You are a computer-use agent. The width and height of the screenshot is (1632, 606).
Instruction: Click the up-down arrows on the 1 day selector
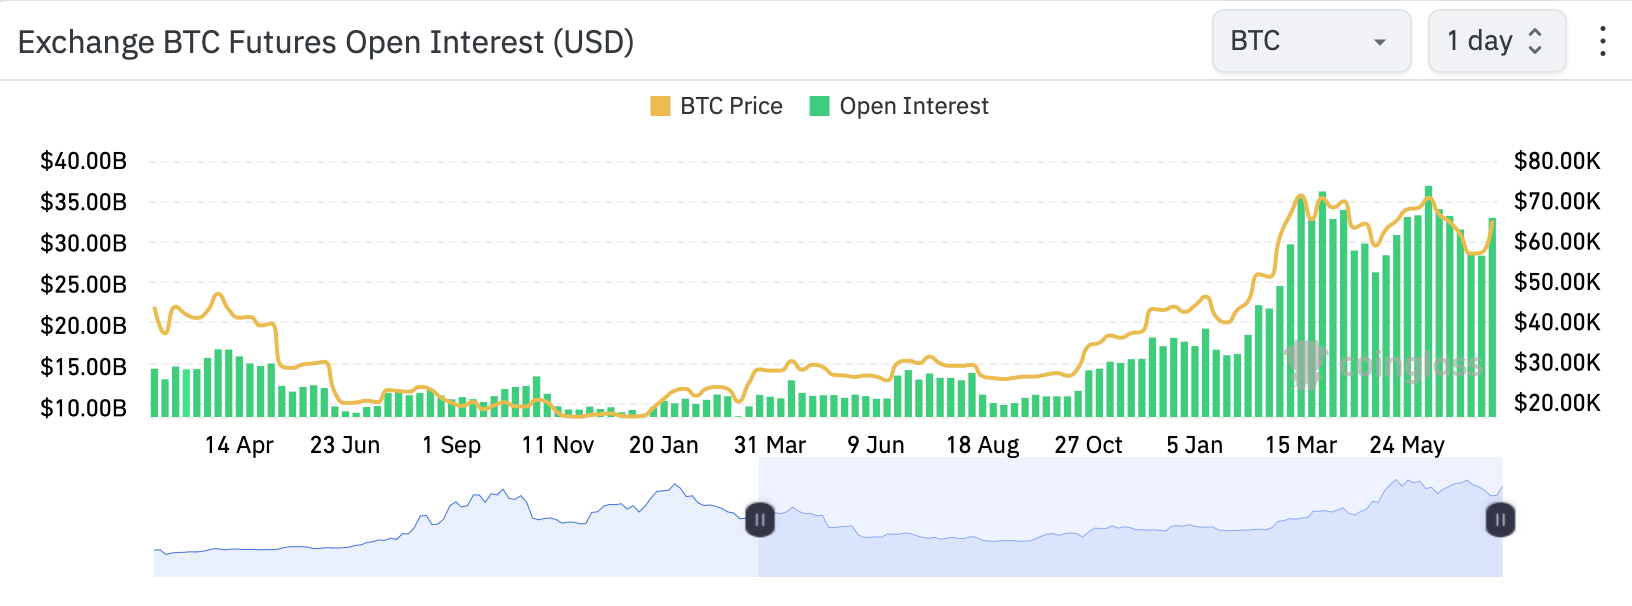pyautogui.click(x=1535, y=41)
